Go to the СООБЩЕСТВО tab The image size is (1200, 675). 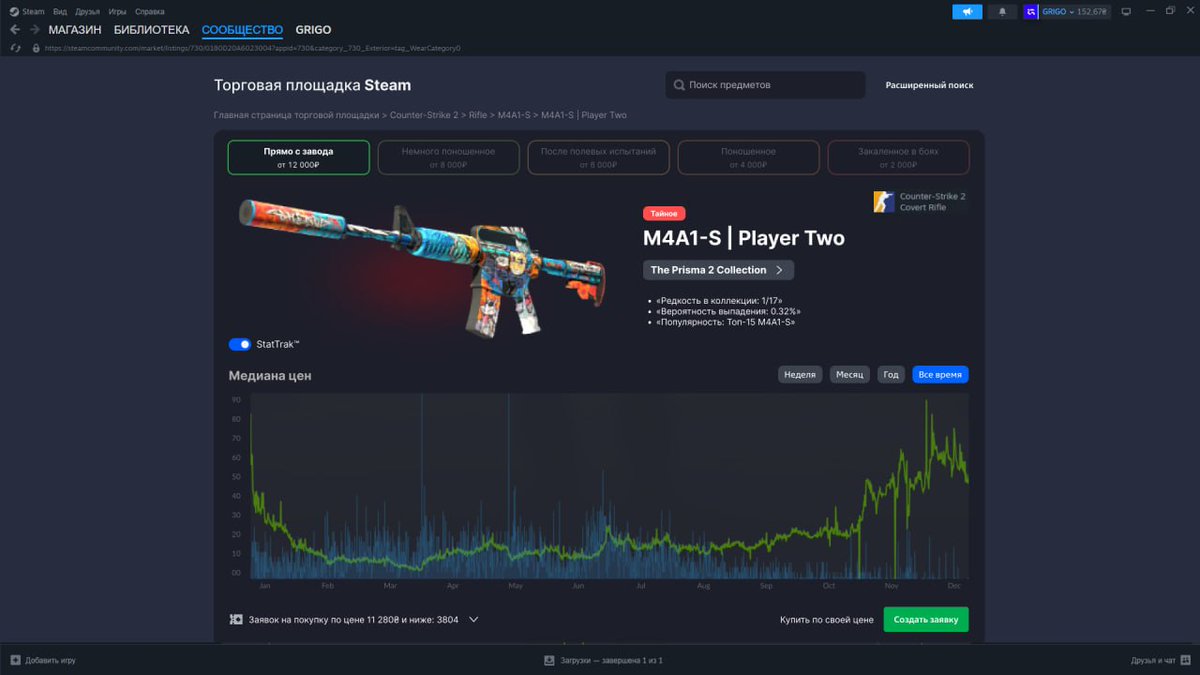coord(242,30)
